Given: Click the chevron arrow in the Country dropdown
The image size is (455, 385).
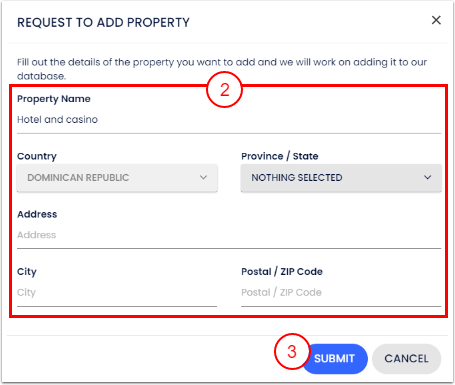Looking at the screenshot, I should (203, 178).
